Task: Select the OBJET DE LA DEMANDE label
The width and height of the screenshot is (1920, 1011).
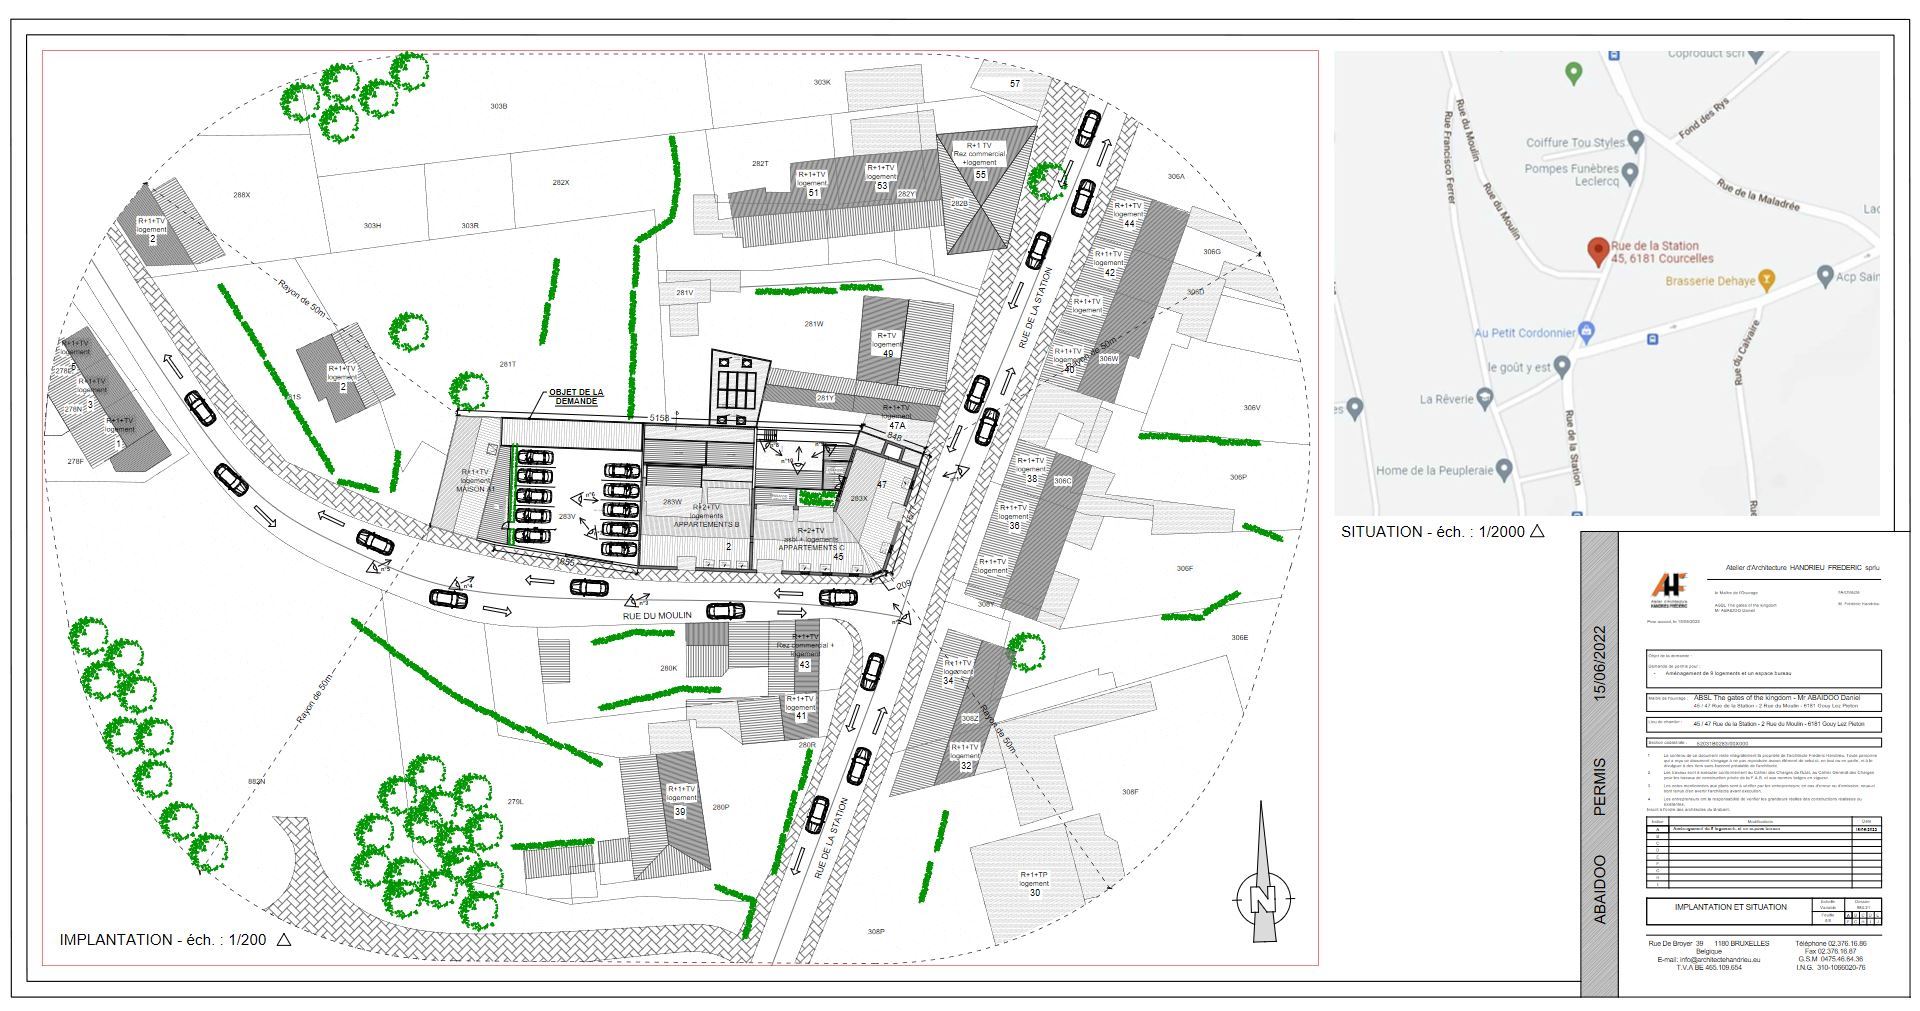Action: click(576, 397)
